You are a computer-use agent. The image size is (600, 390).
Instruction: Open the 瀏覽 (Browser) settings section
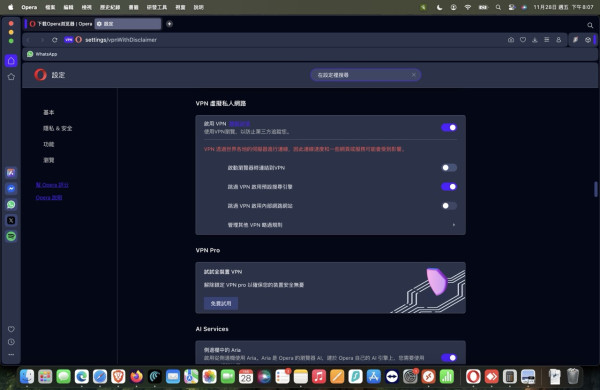pos(49,160)
